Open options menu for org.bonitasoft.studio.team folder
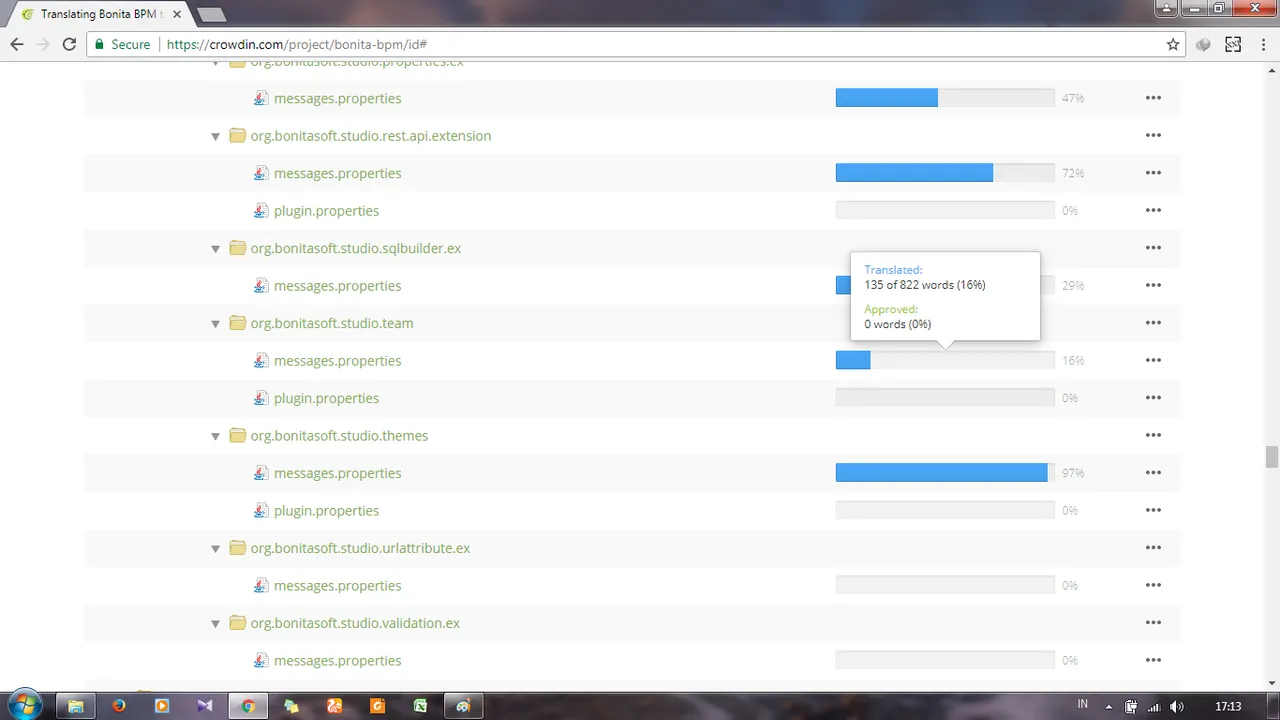The width and height of the screenshot is (1280, 720). pos(1153,323)
